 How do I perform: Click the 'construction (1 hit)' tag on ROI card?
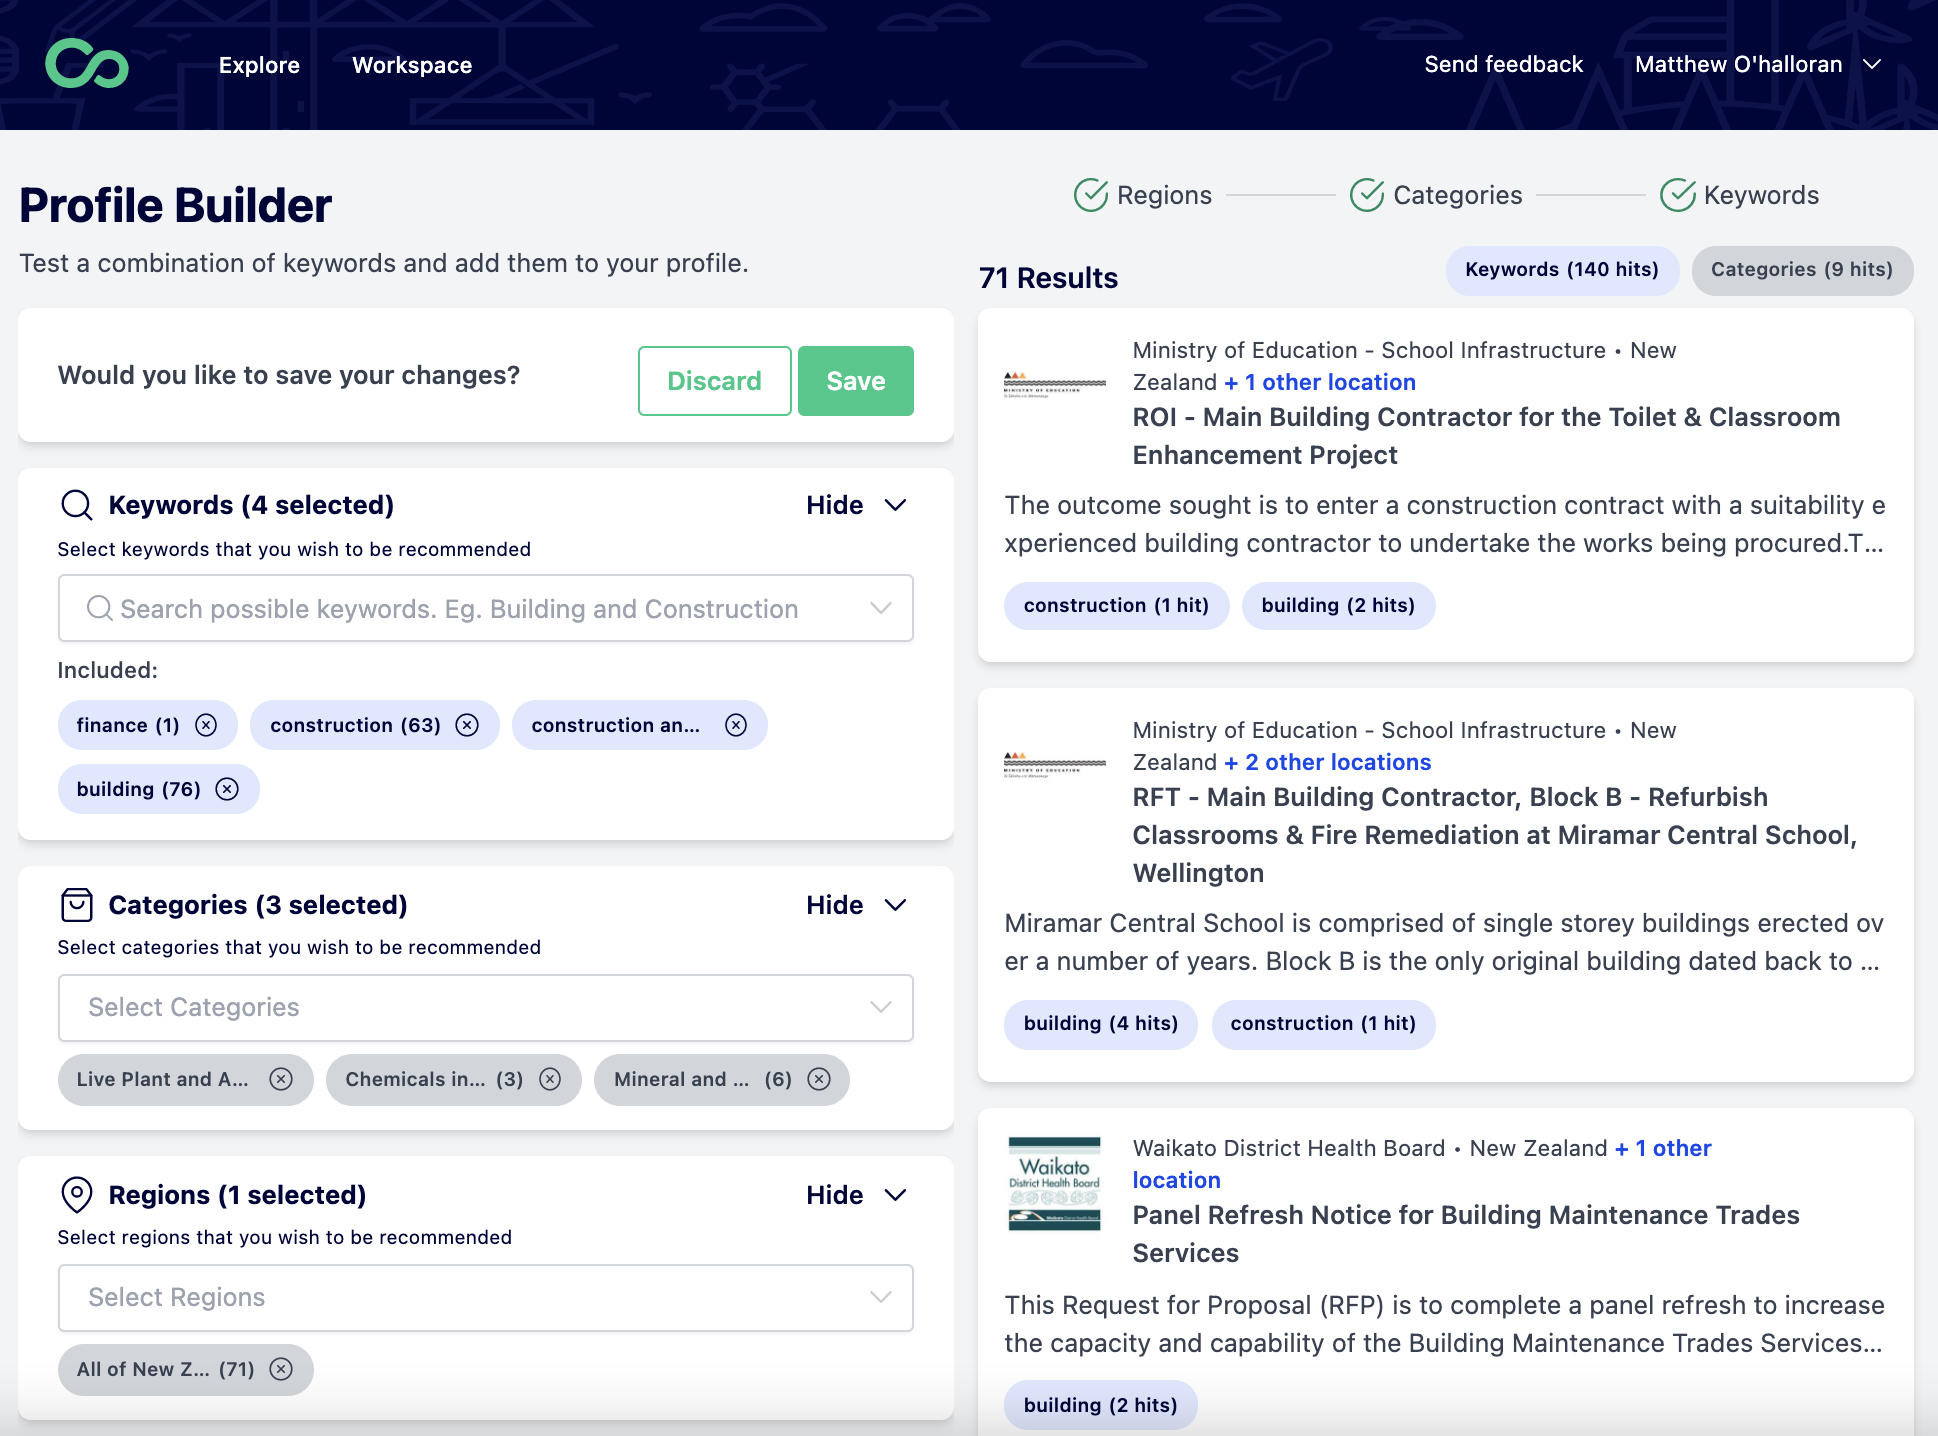click(1116, 606)
